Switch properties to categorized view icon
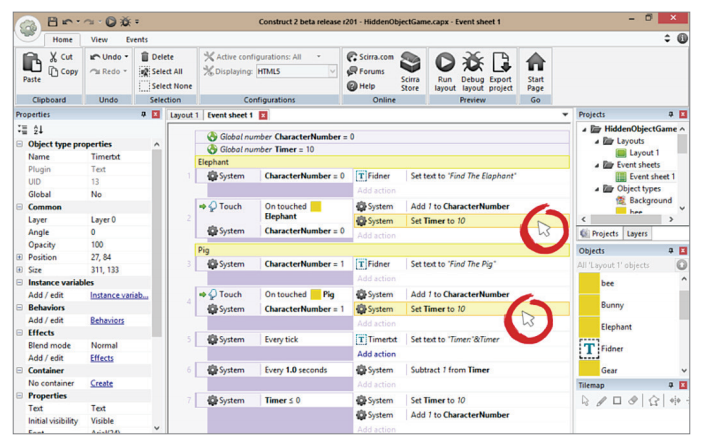 pos(22,130)
